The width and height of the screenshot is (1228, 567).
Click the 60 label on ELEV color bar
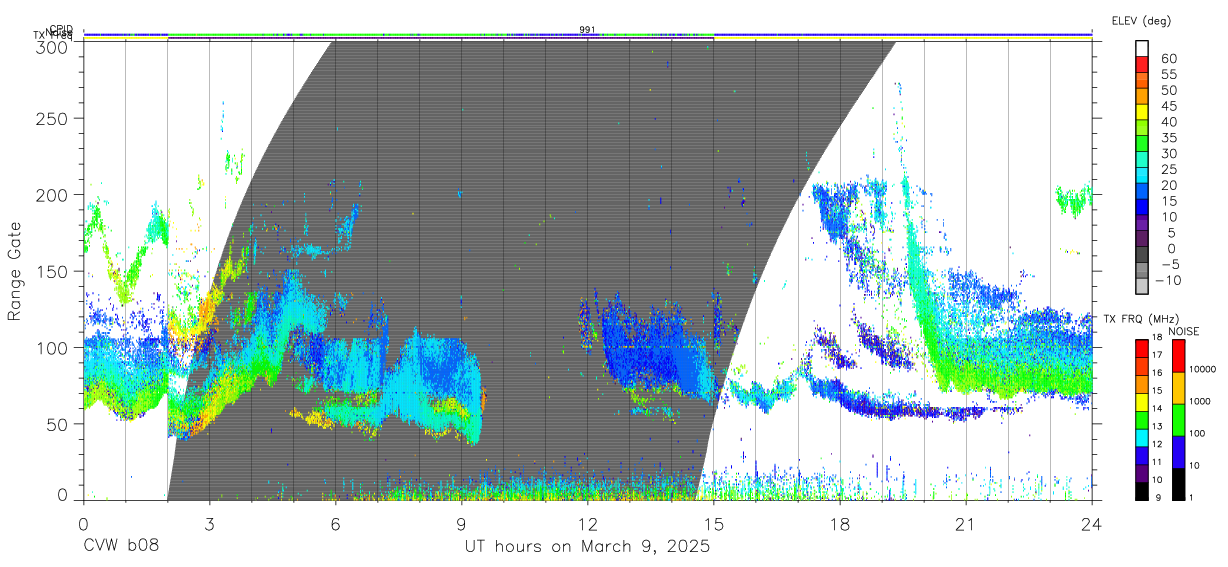pyautogui.click(x=1169, y=59)
